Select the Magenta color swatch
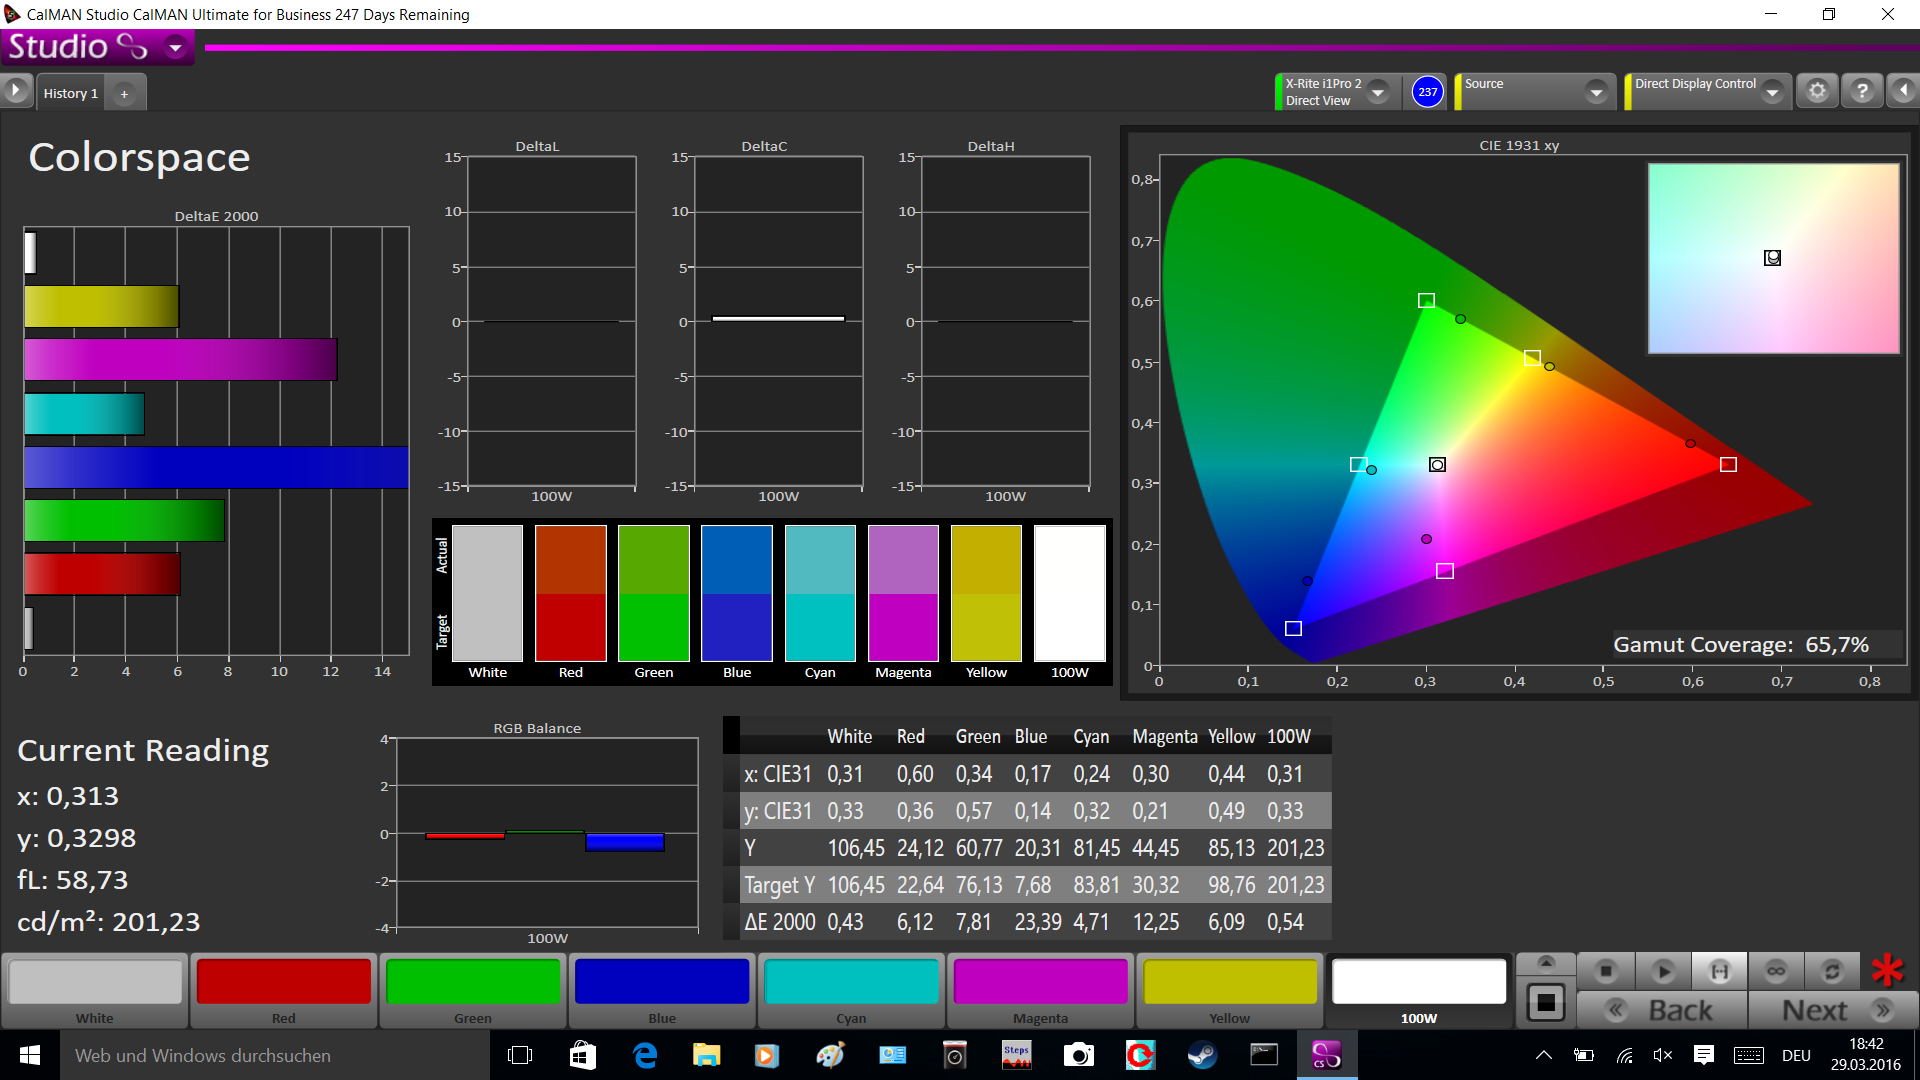Image resolution: width=1920 pixels, height=1080 pixels. (1040, 982)
